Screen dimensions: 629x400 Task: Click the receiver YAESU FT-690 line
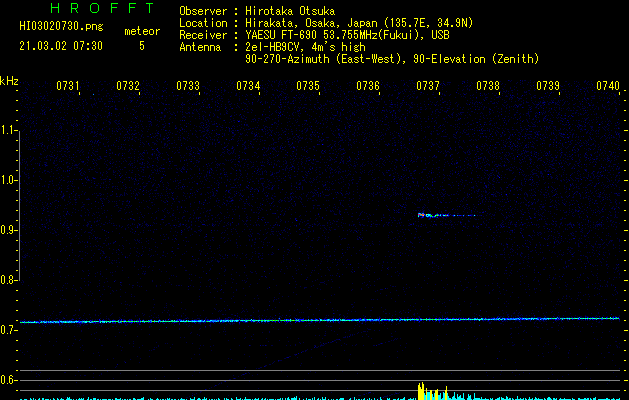(347, 35)
